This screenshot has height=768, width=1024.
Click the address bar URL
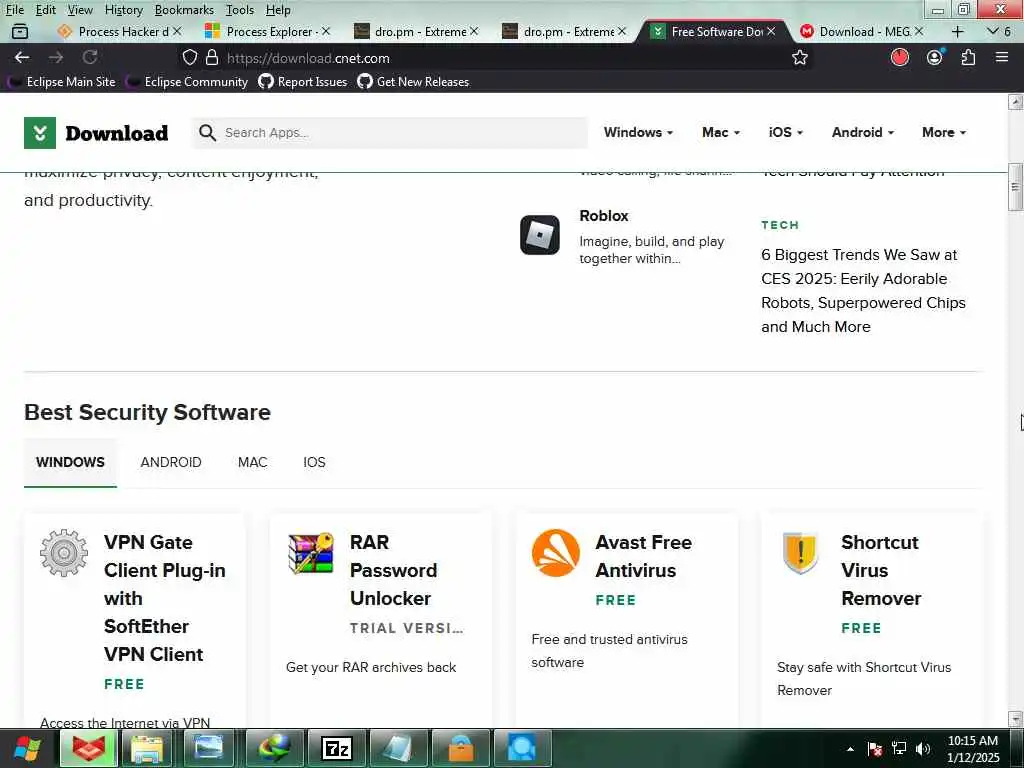(308, 57)
